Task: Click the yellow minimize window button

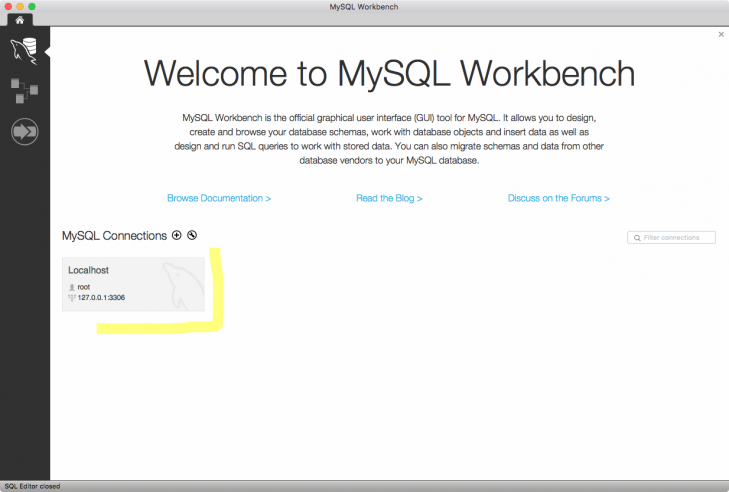Action: [20, 7]
